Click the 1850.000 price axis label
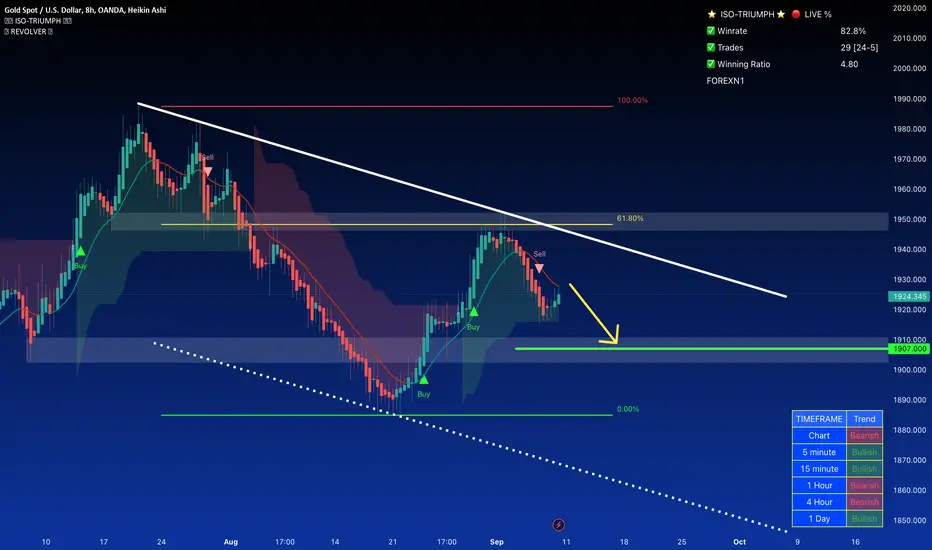The height and width of the screenshot is (550, 932). 909,520
